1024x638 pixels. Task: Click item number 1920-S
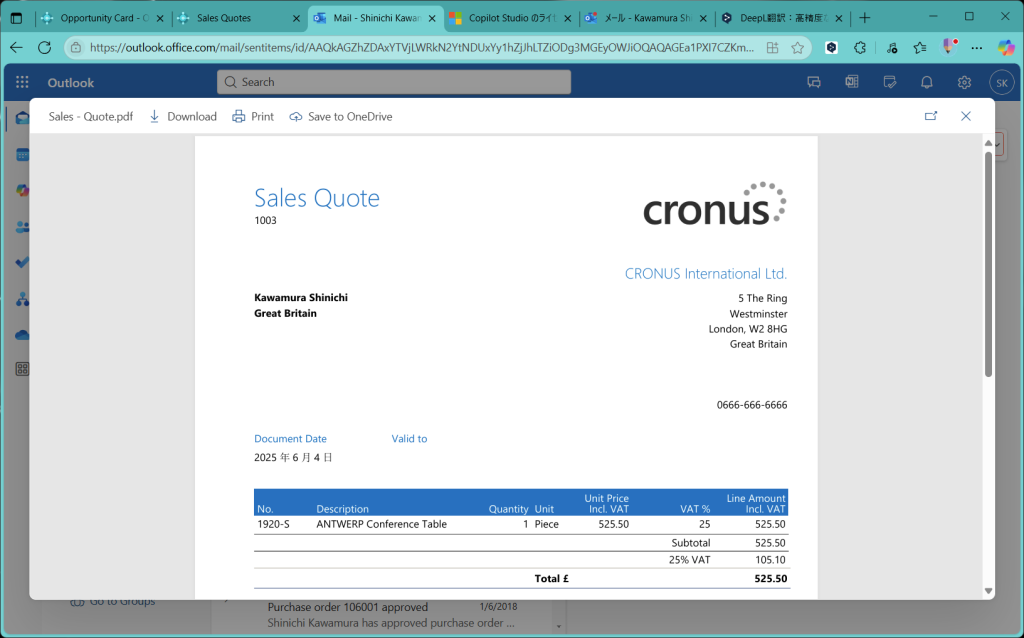(x=273, y=524)
